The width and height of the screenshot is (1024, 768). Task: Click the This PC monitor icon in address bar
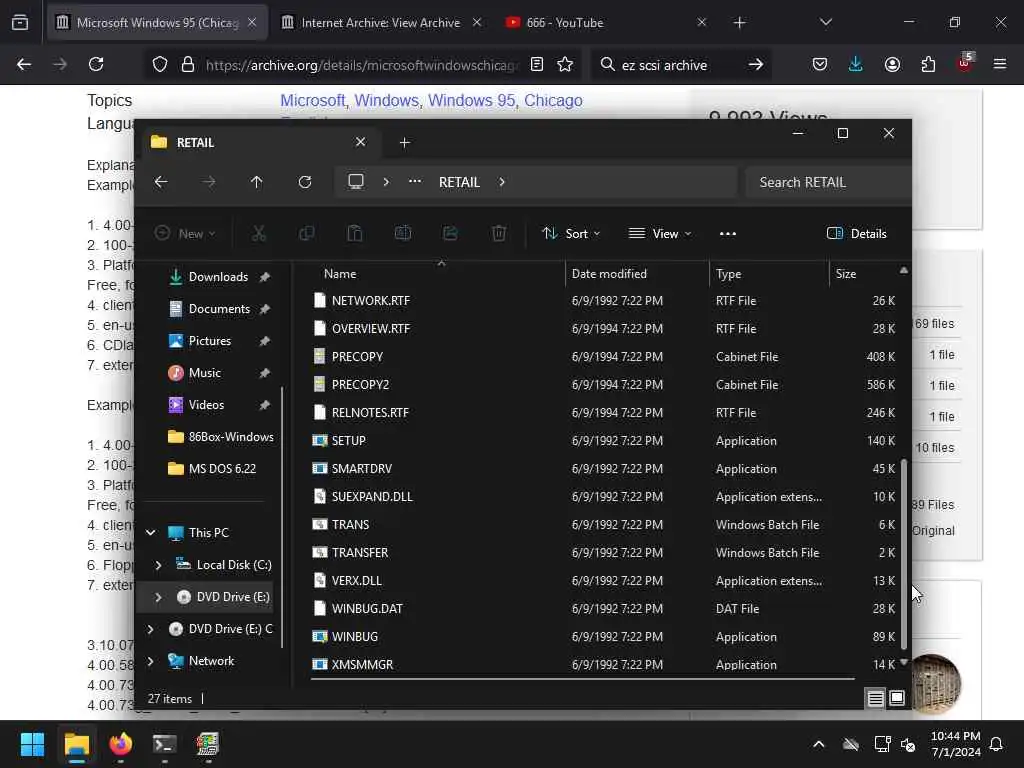point(356,182)
